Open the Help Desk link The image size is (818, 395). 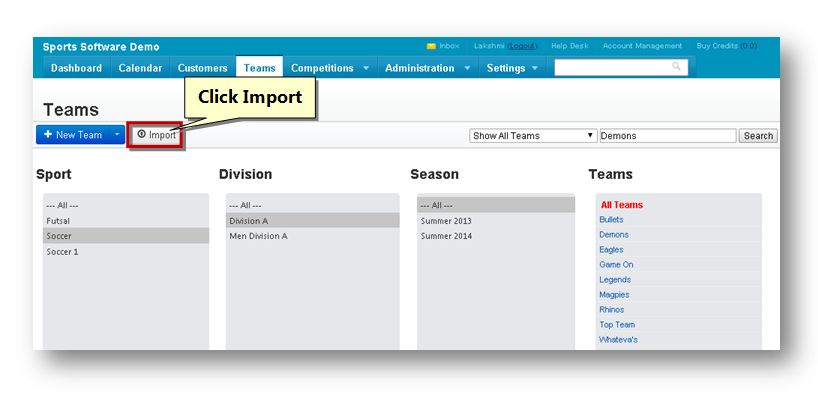click(x=569, y=46)
